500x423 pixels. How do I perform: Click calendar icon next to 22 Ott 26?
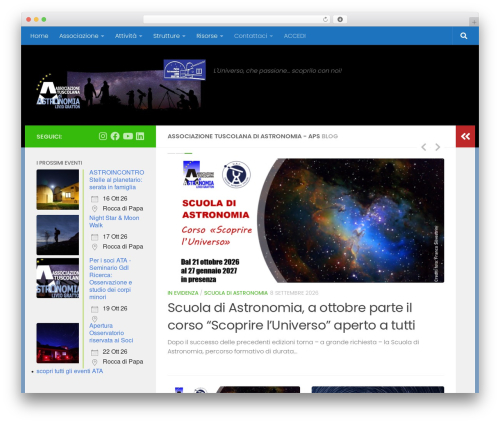[95, 352]
